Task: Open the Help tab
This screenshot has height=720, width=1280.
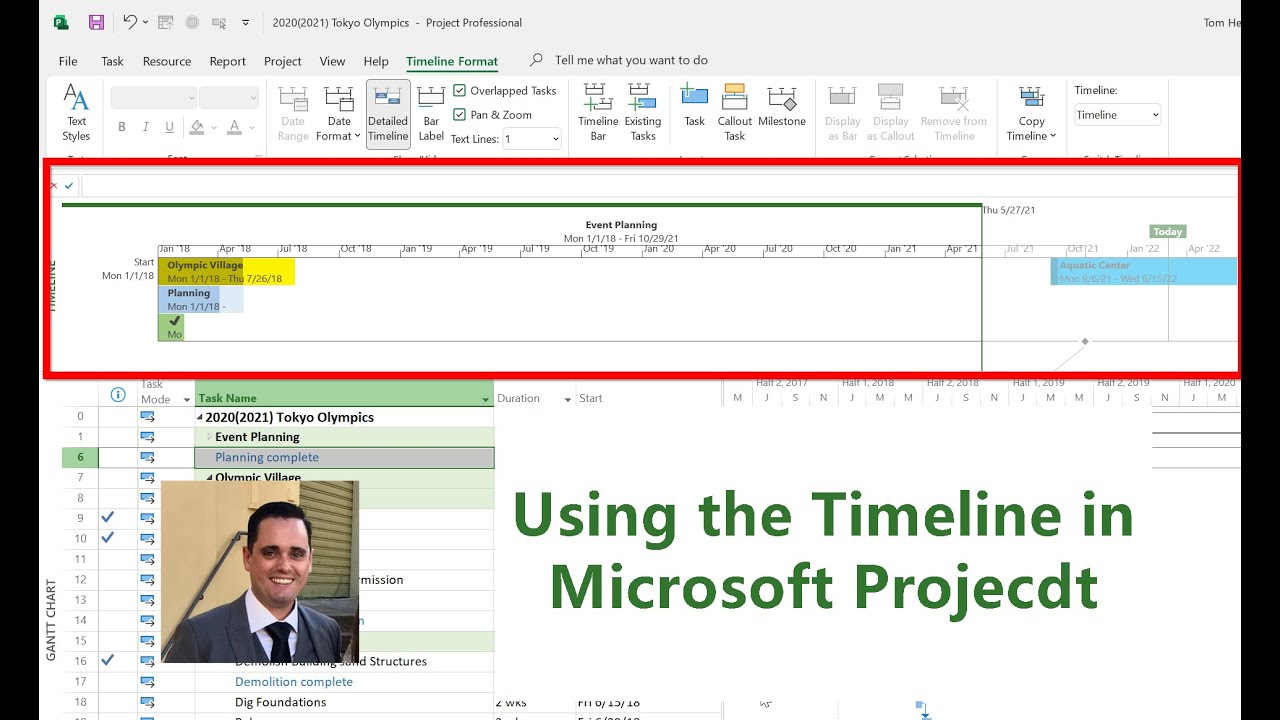Action: [376, 61]
